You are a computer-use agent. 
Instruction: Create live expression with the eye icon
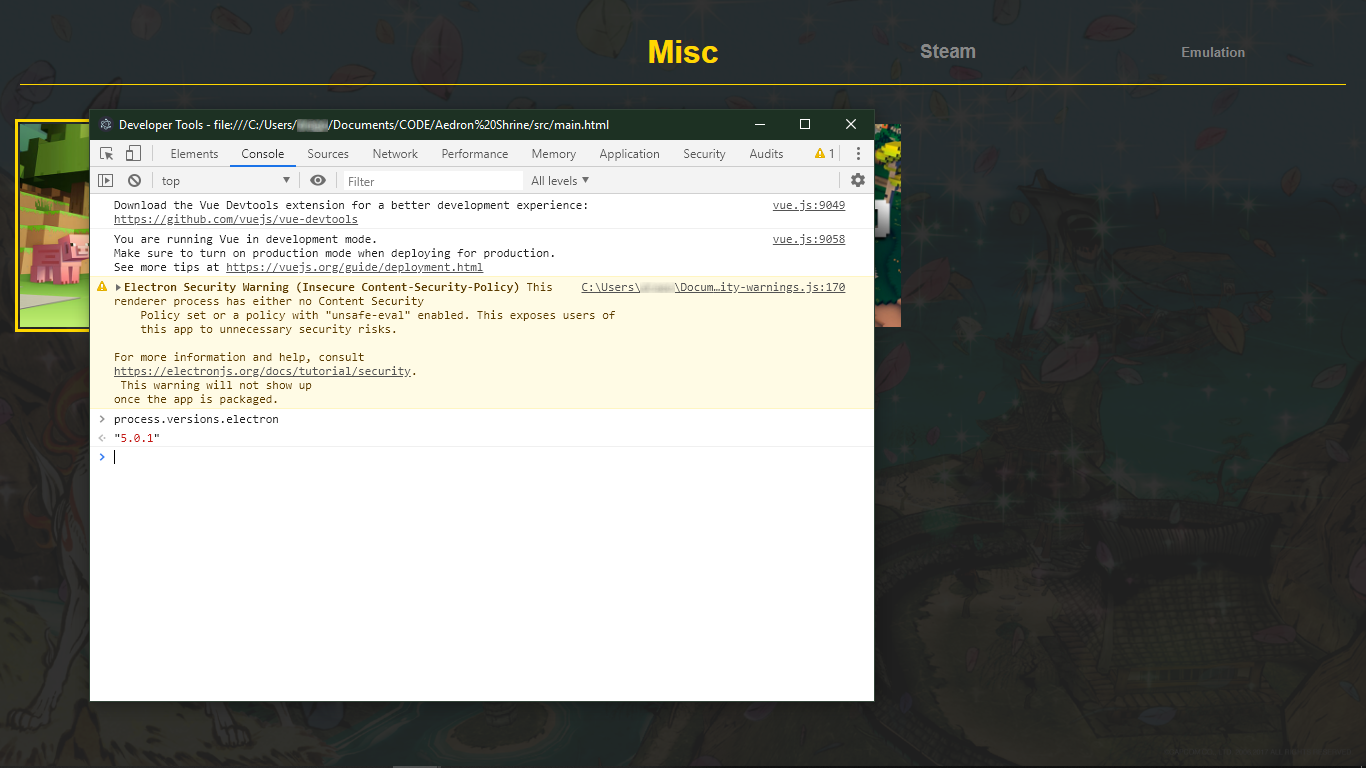coord(318,180)
